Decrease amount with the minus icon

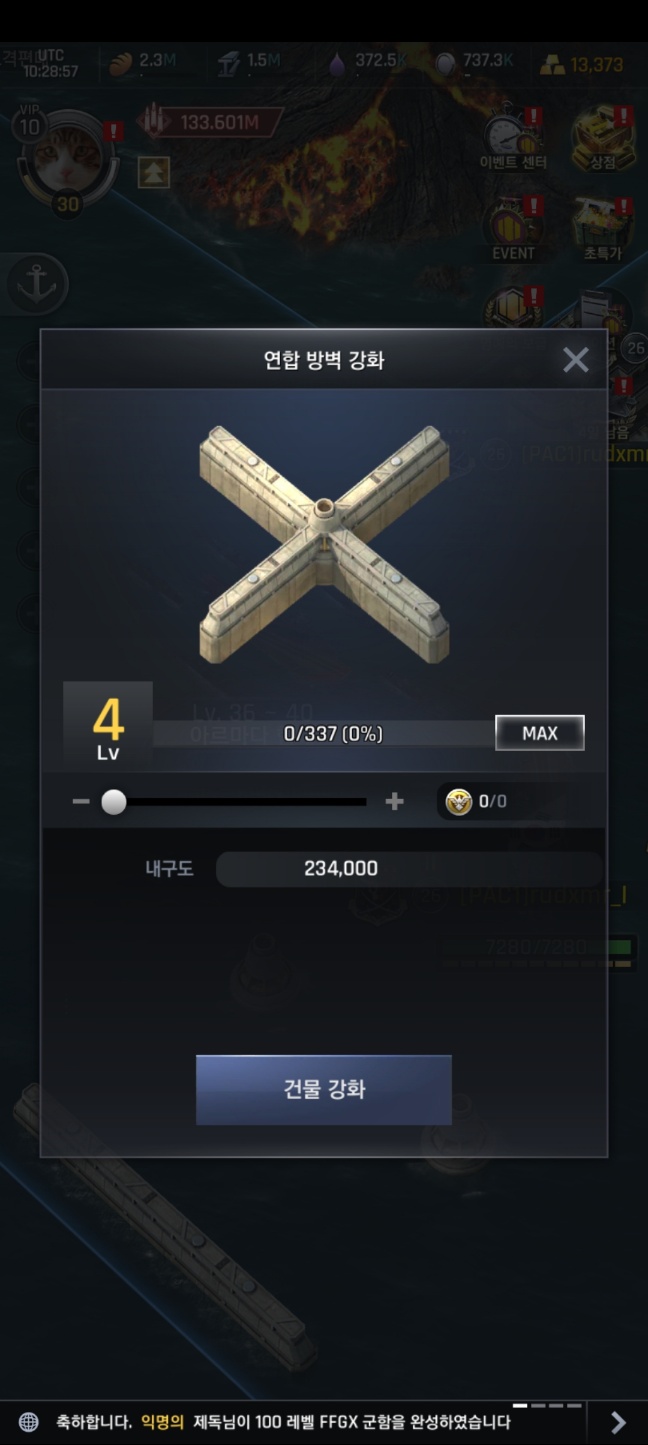click(x=81, y=802)
